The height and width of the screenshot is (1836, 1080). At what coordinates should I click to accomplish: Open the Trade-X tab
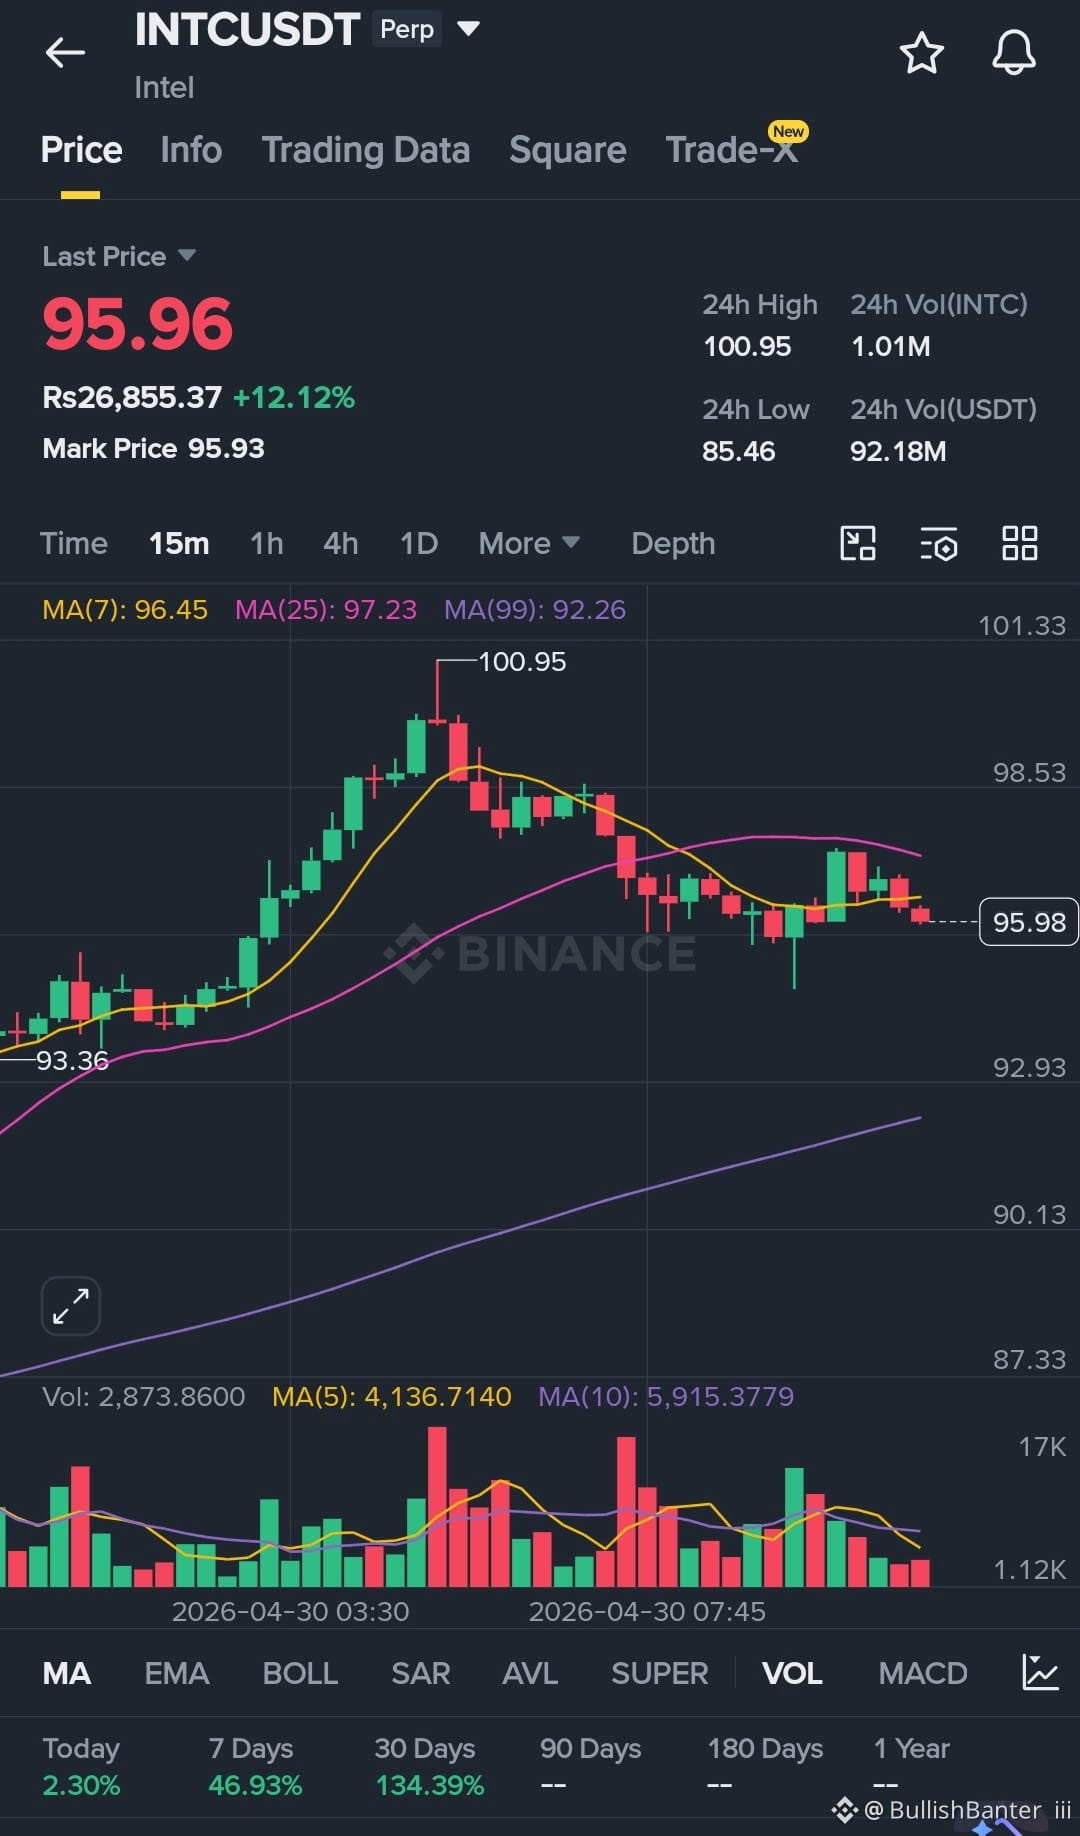click(x=732, y=150)
